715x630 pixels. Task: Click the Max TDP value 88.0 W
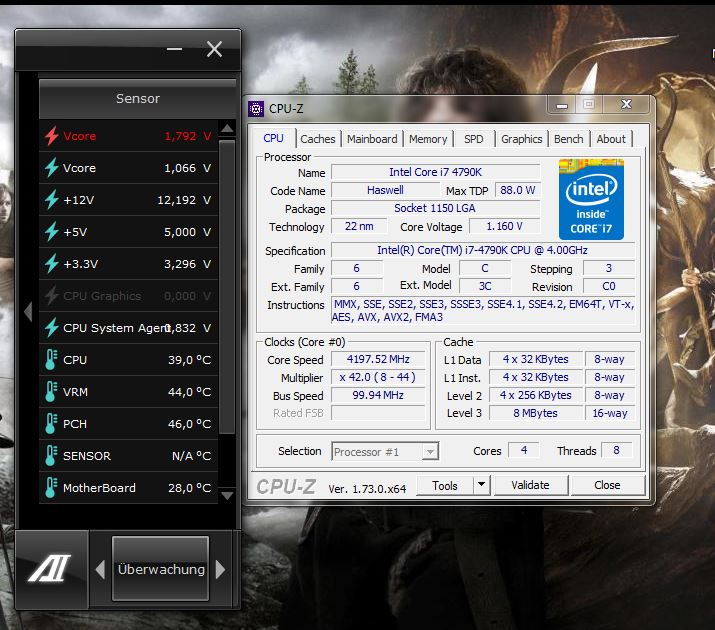518,190
